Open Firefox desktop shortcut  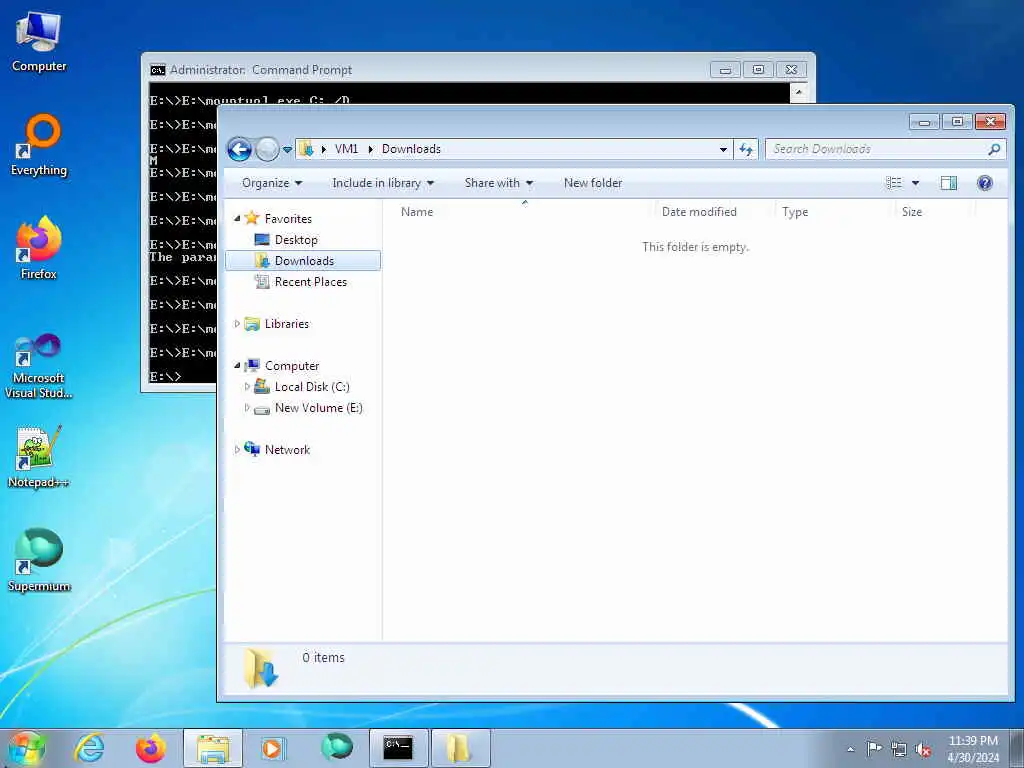(39, 248)
